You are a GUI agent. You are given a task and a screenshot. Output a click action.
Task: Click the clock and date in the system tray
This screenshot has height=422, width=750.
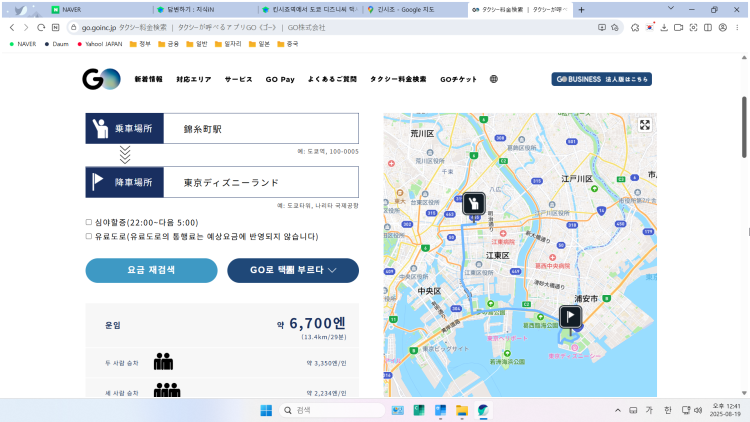tap(725, 410)
